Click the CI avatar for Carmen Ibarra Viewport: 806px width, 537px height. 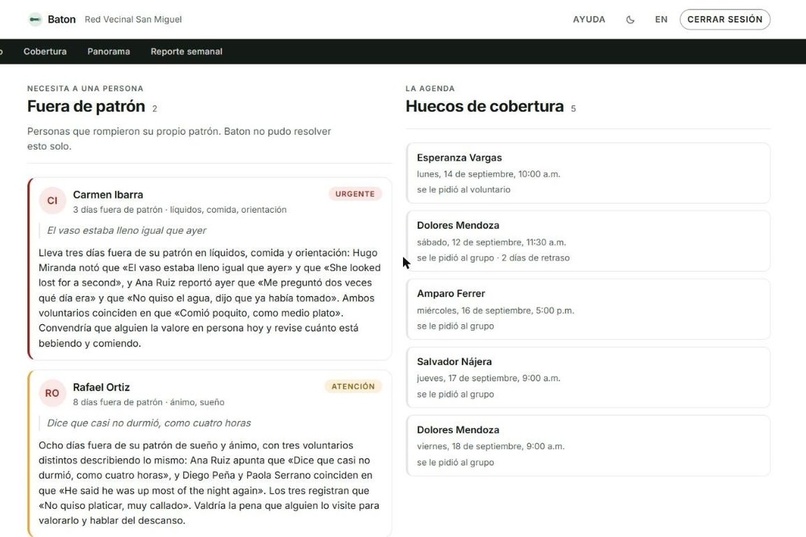[x=52, y=200]
